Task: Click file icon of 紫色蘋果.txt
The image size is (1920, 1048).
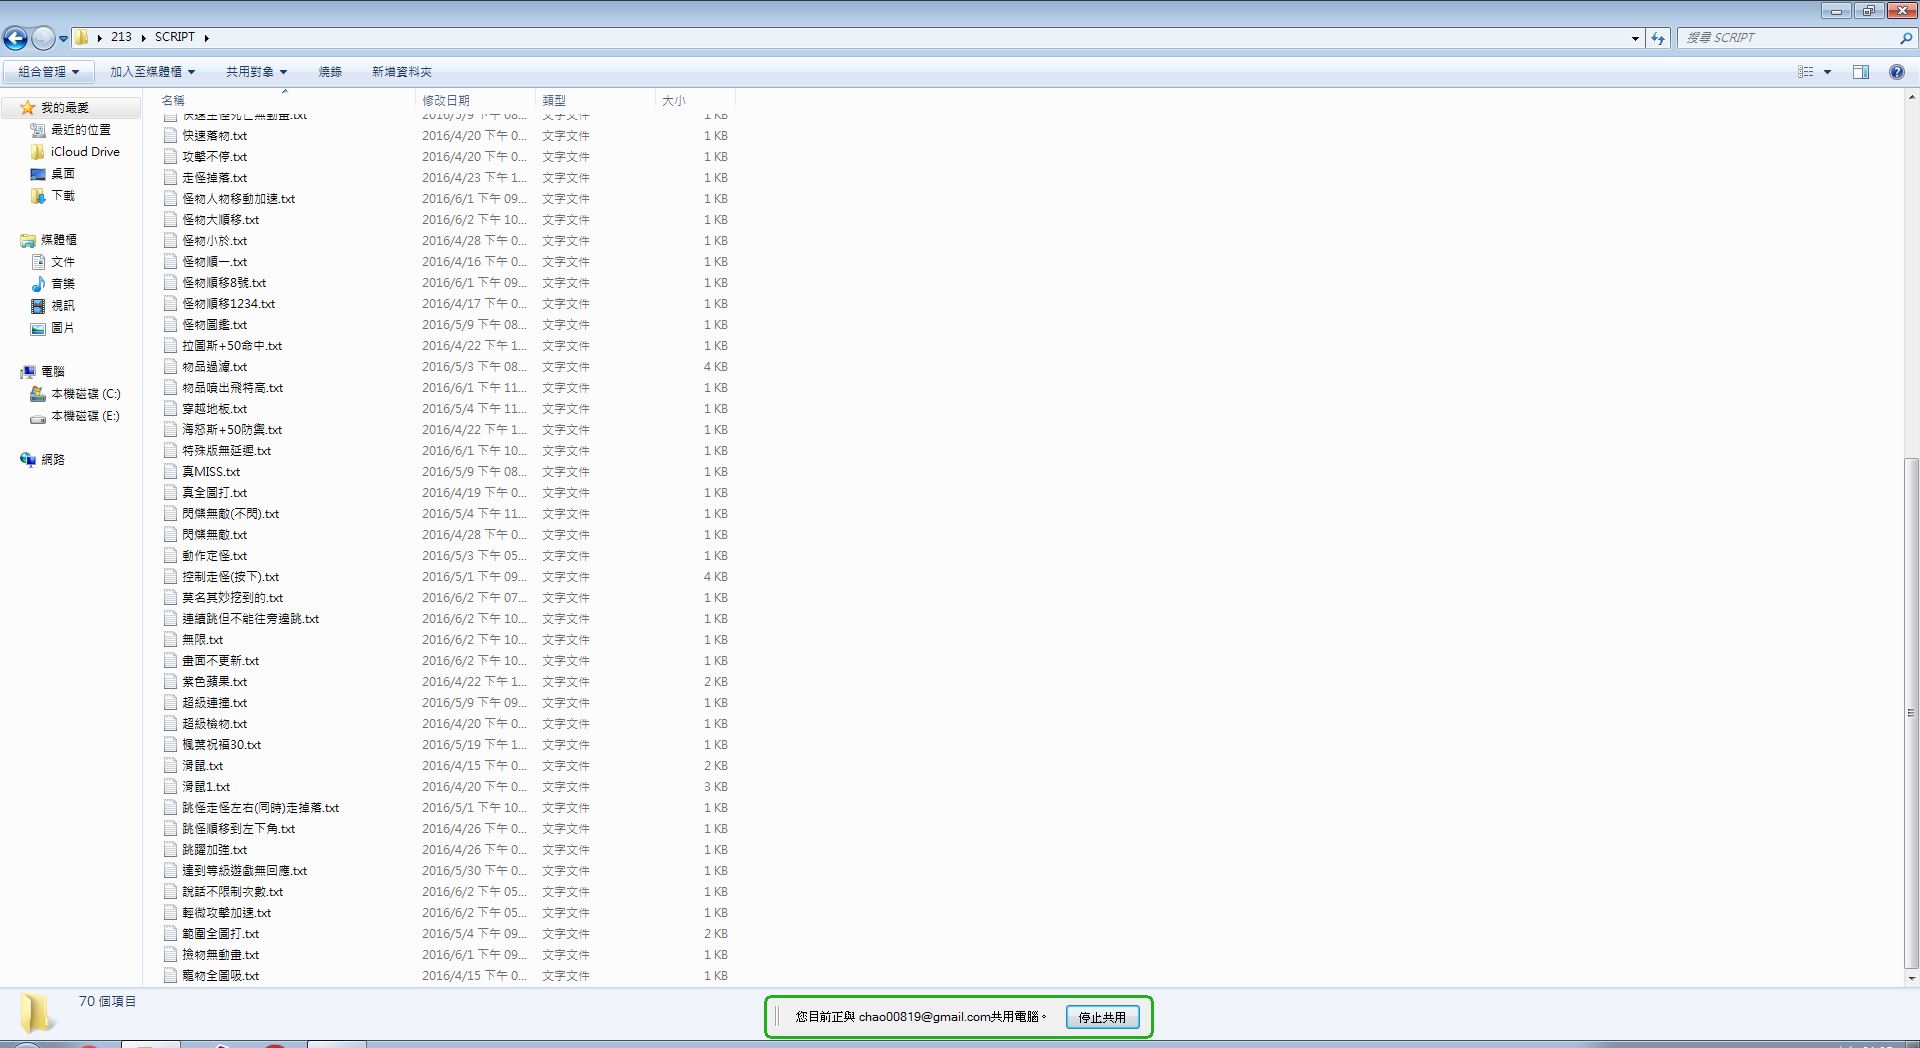Action: [171, 682]
